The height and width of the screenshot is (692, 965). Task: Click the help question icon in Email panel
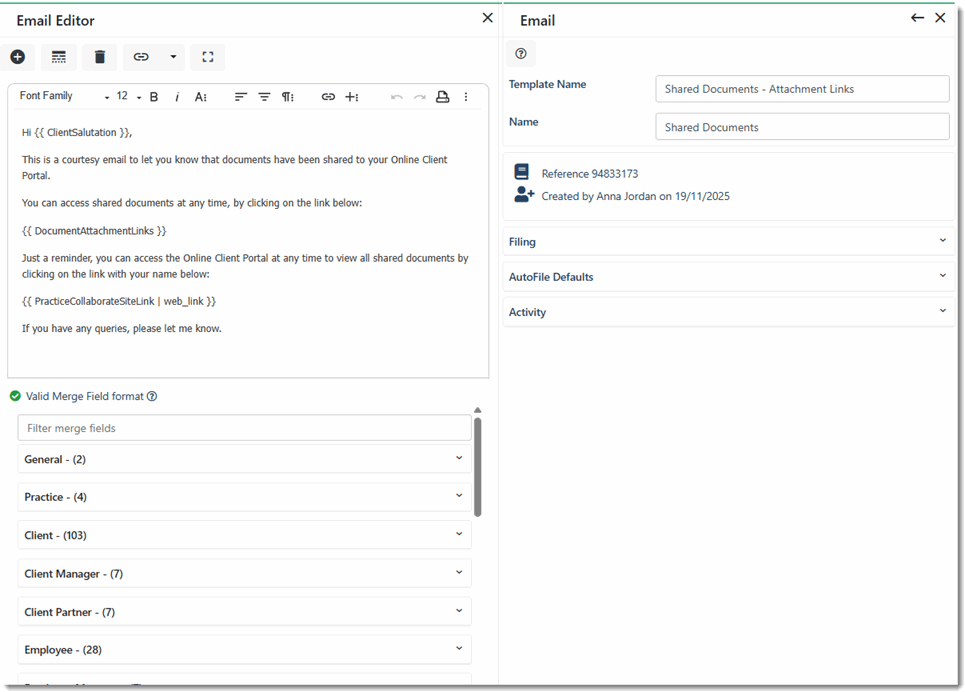click(x=521, y=54)
